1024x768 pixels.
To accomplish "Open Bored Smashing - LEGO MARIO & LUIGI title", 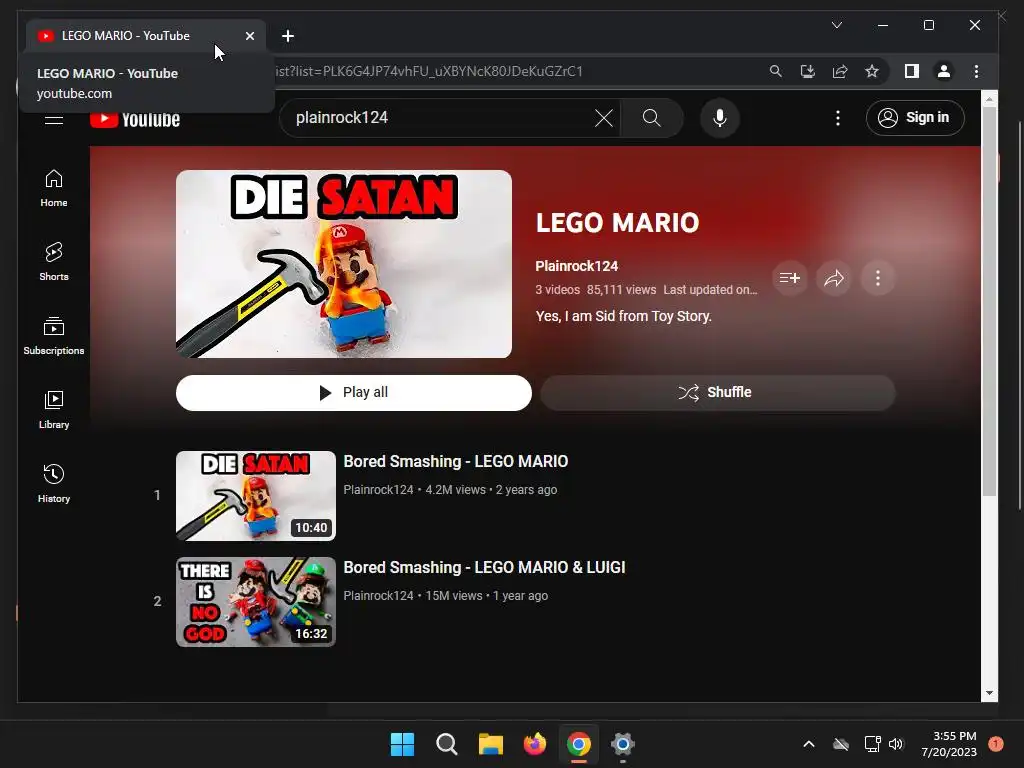I will point(485,568).
